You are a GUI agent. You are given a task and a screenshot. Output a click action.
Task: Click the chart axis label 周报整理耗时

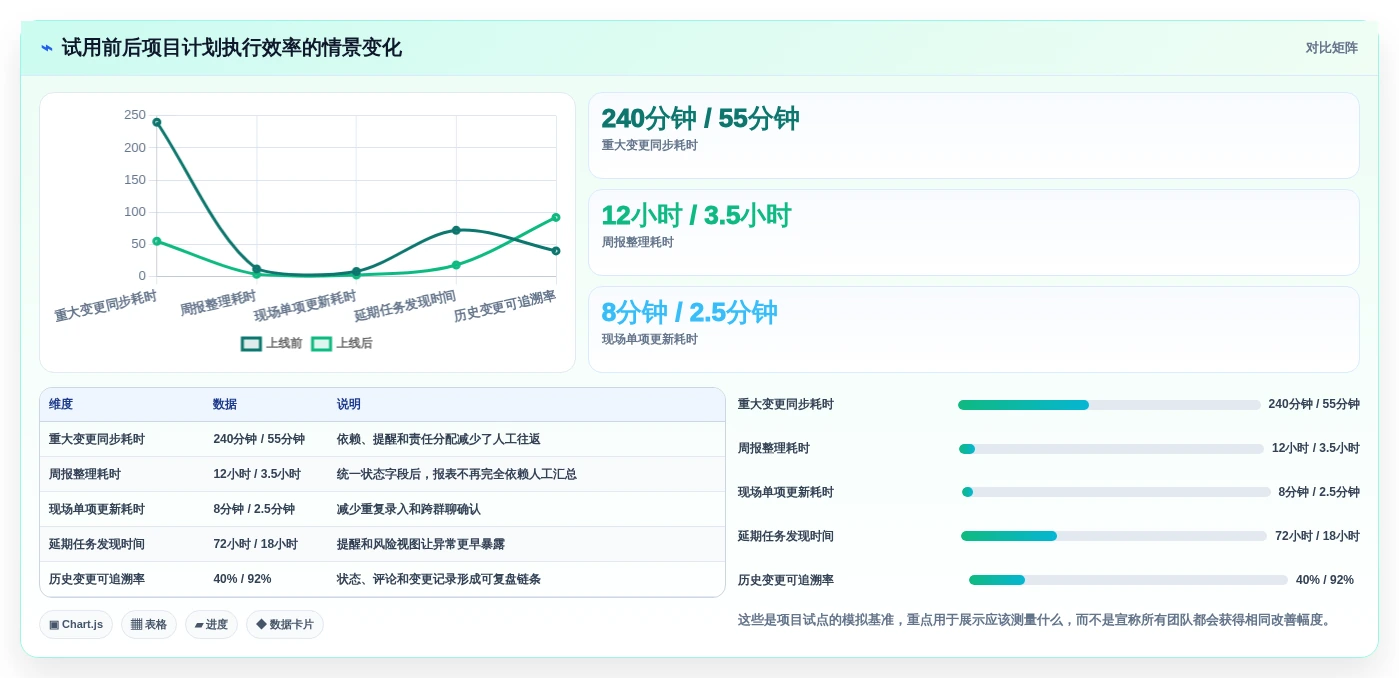pos(218,303)
